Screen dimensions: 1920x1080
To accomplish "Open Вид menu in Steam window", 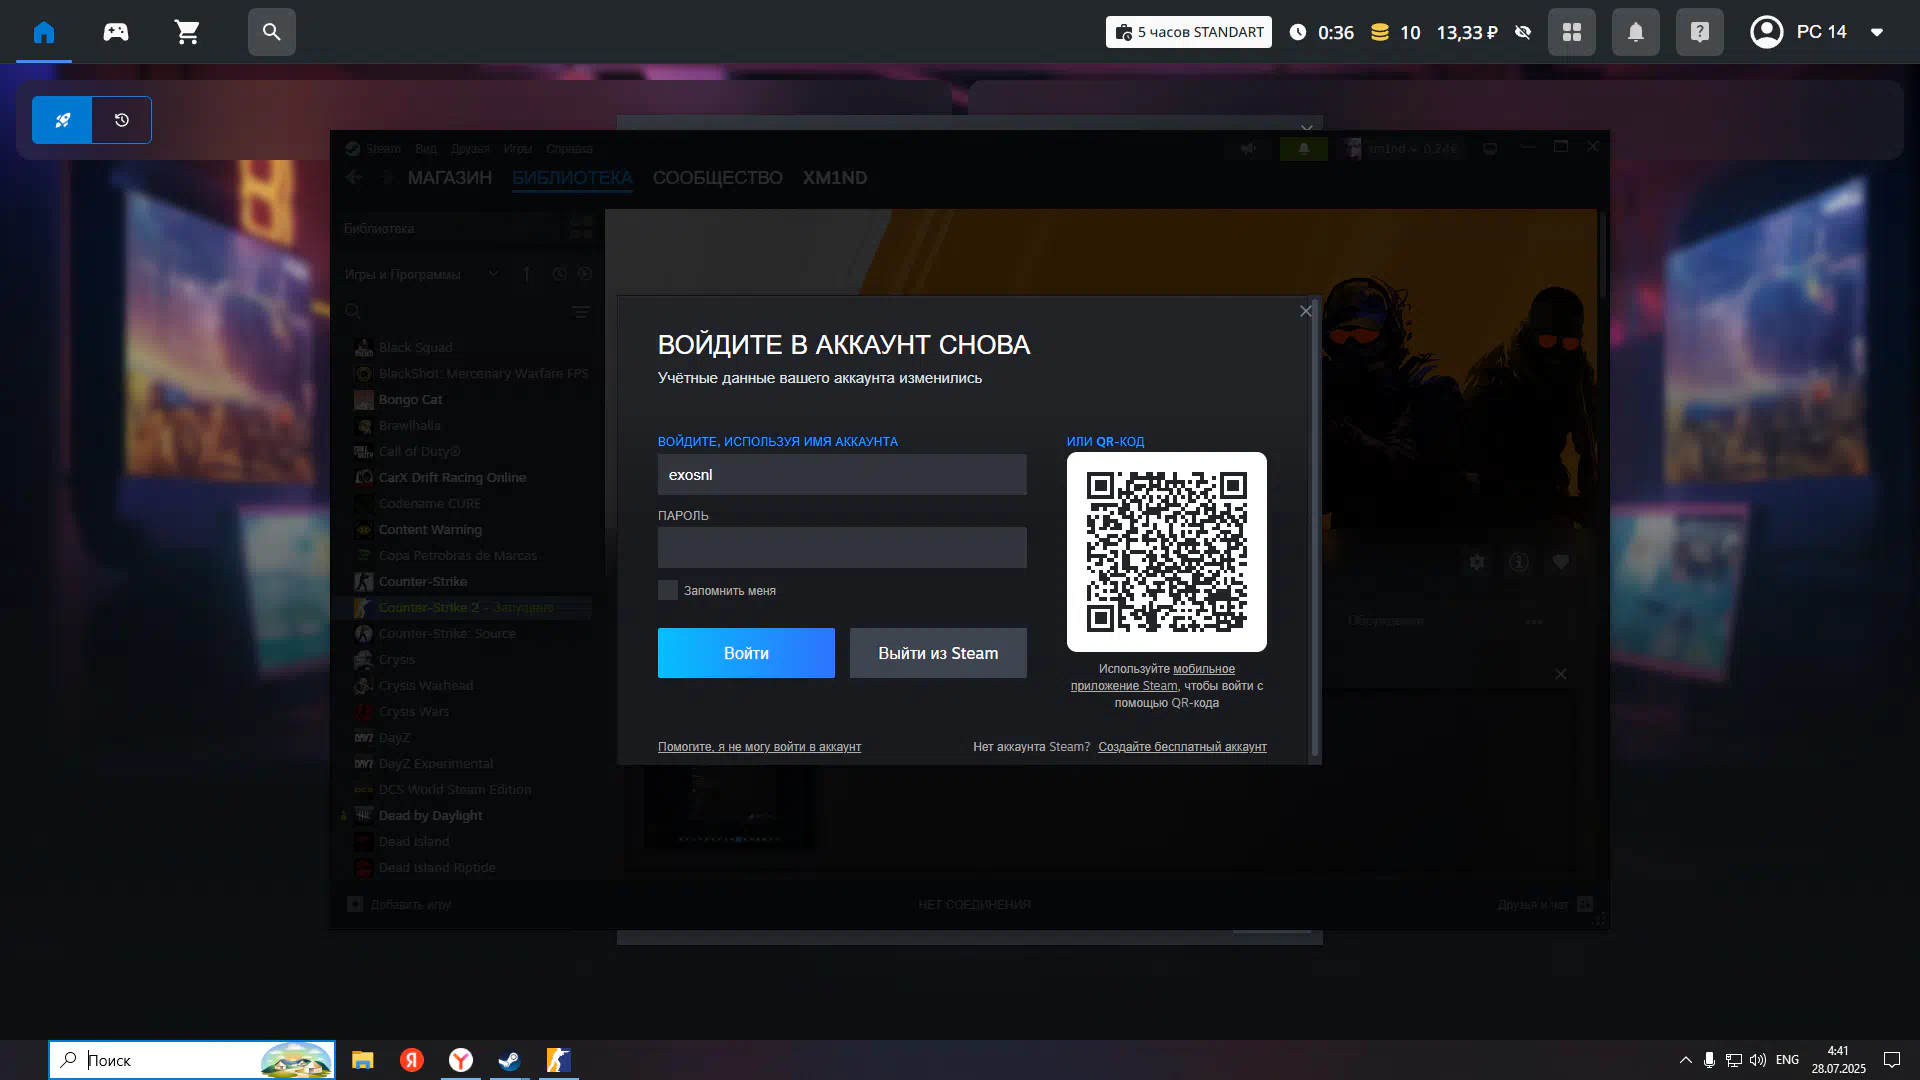I will (426, 149).
